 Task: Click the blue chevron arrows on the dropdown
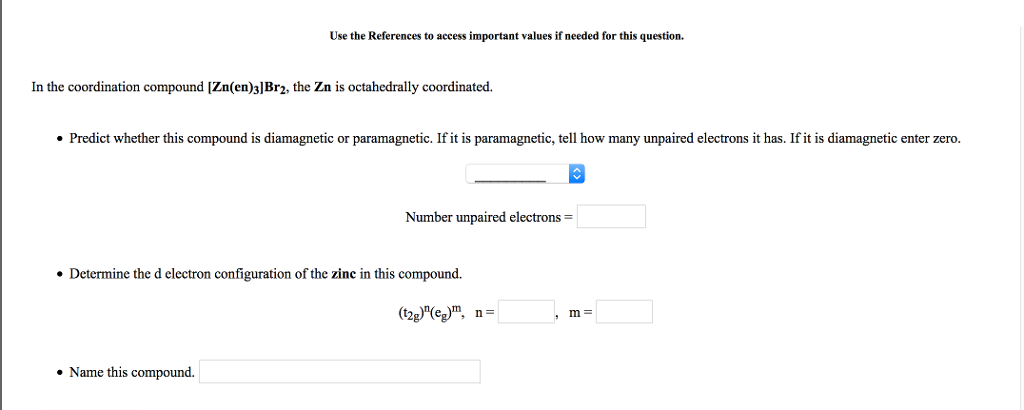[x=577, y=174]
